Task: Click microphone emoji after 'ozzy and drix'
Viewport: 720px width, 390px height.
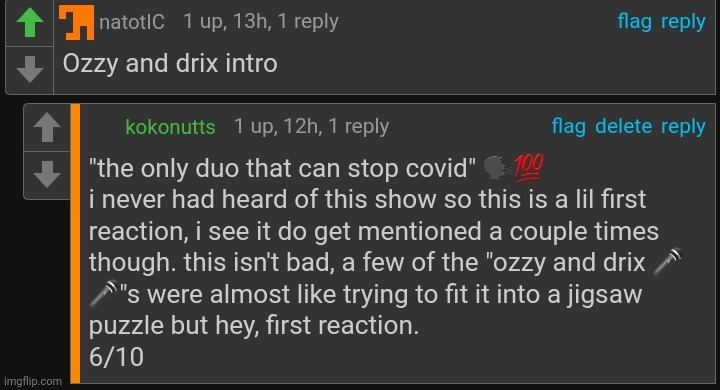Action: tap(667, 262)
